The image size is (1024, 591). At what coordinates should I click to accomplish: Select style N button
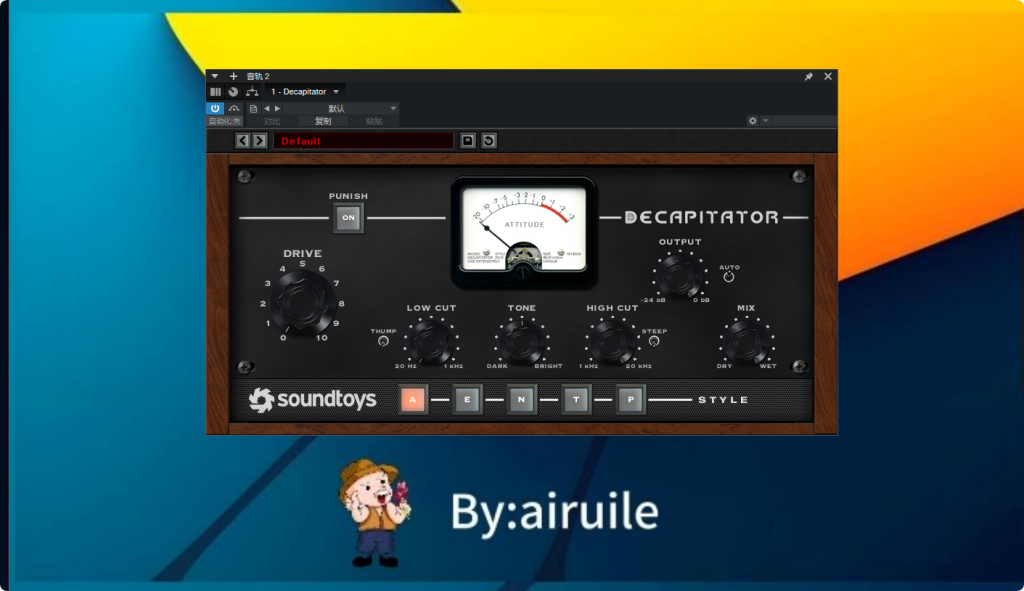pyautogui.click(x=521, y=400)
